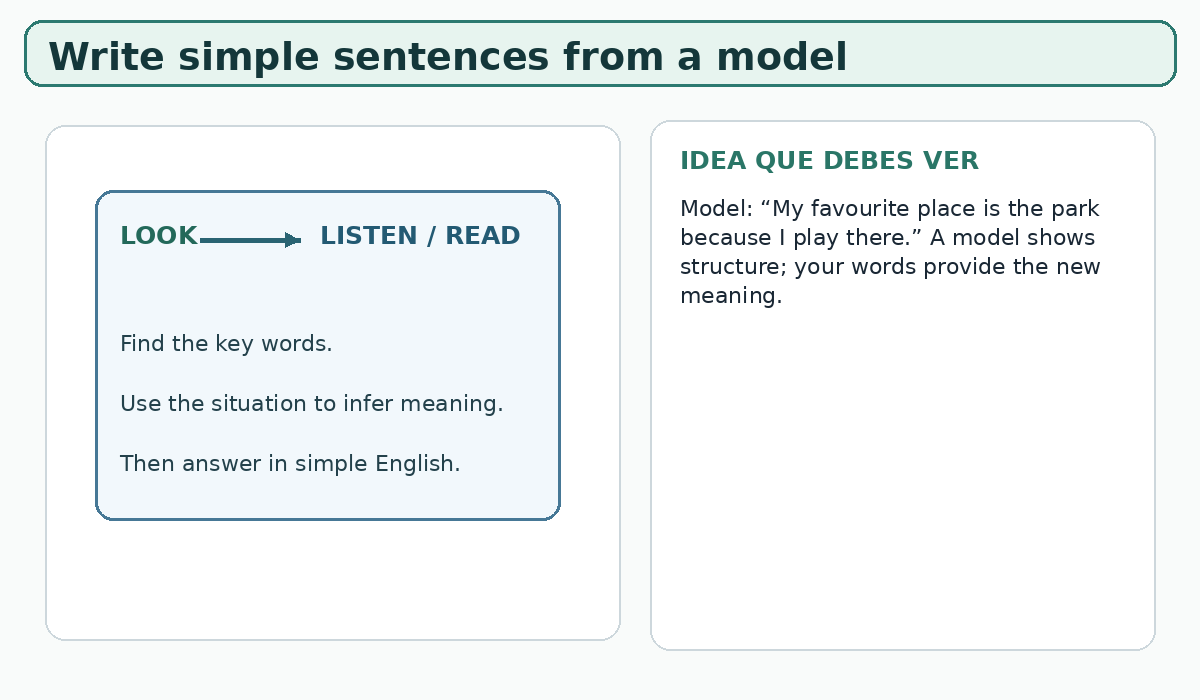Viewport: 1200px width, 700px height.
Task: Click the arrow between LOOK and LISTEN
Action: [x=250, y=240]
